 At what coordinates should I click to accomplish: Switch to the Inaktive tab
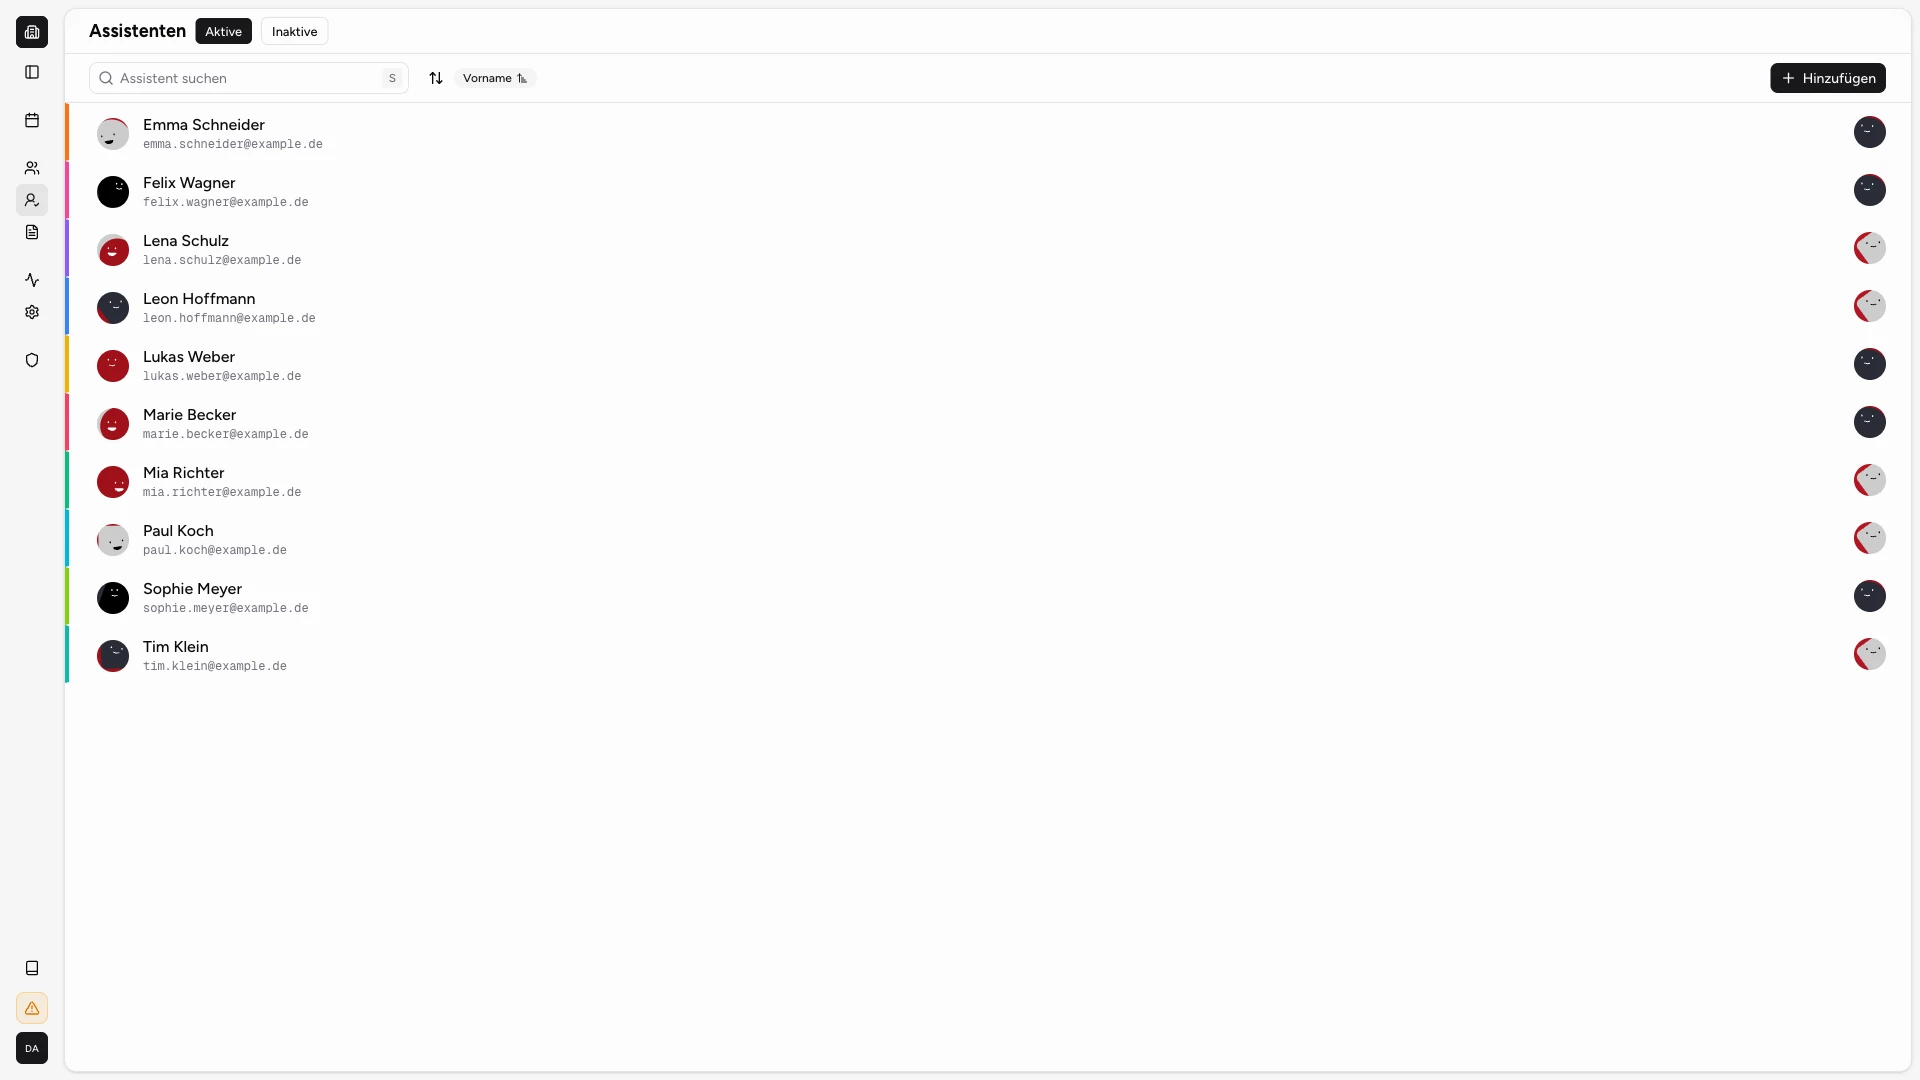[294, 31]
